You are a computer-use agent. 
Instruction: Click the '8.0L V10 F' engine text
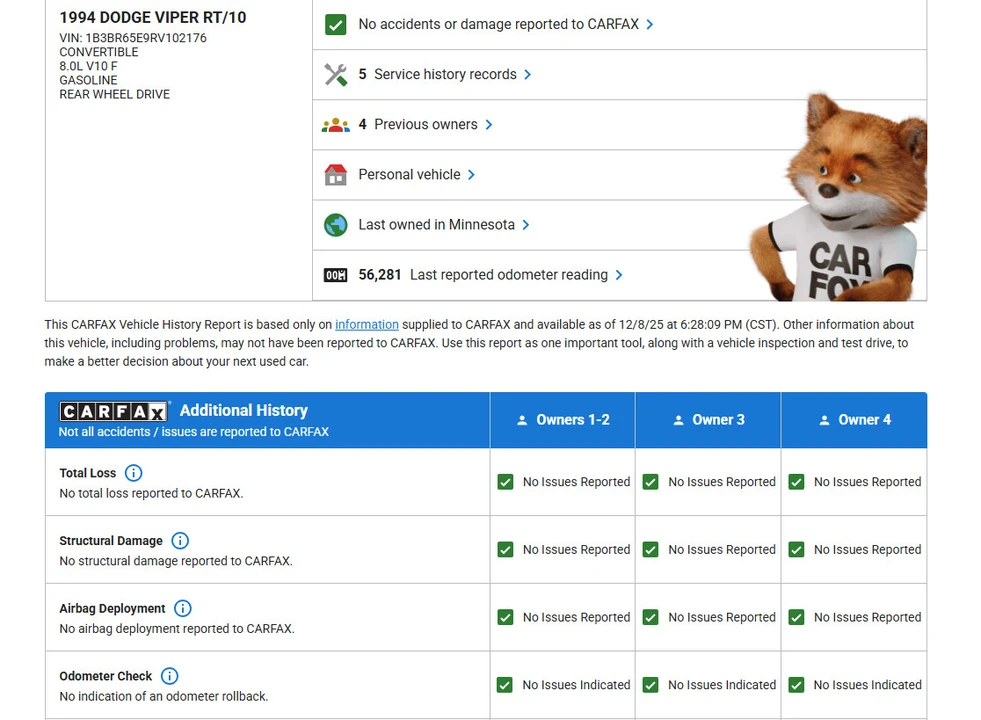click(x=88, y=66)
